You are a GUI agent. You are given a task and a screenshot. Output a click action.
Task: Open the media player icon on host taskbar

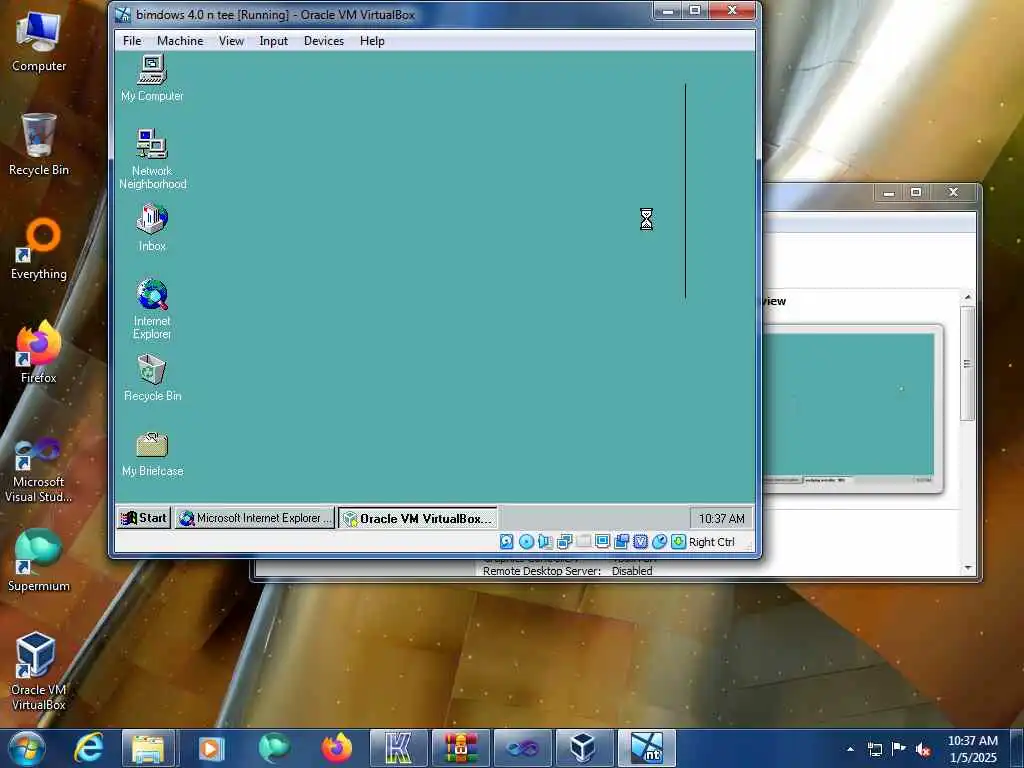click(211, 748)
